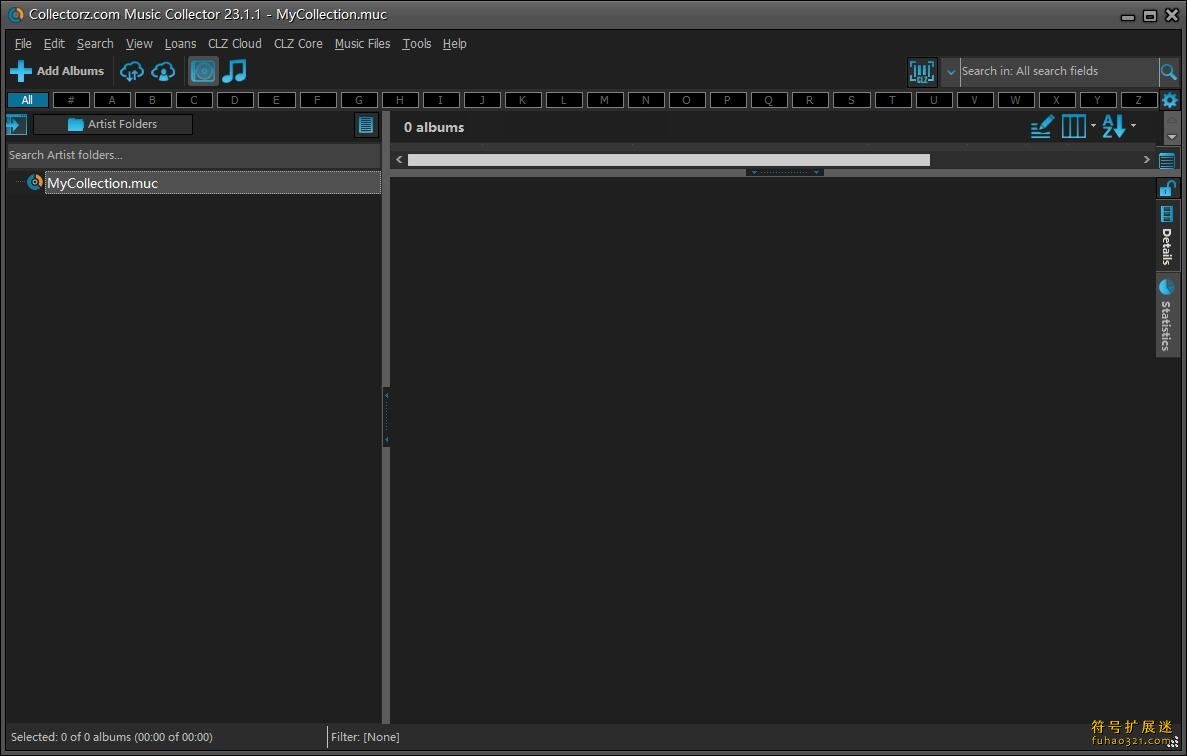Open the CLZ Cloud account icon

pos(163,71)
